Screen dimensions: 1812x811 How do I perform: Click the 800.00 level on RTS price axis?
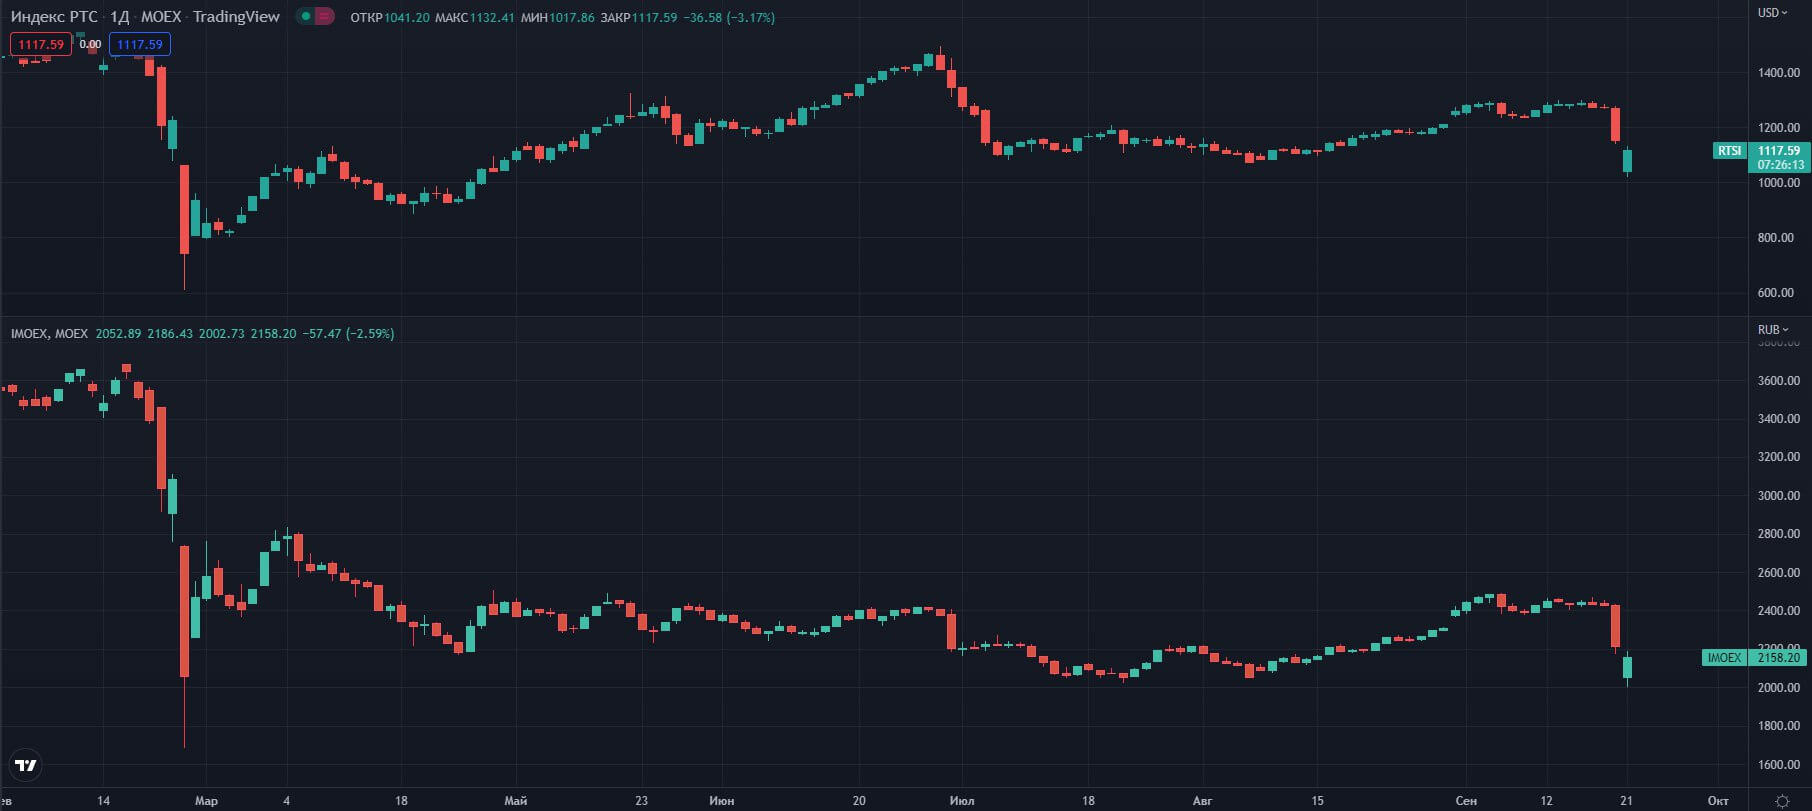(1775, 238)
